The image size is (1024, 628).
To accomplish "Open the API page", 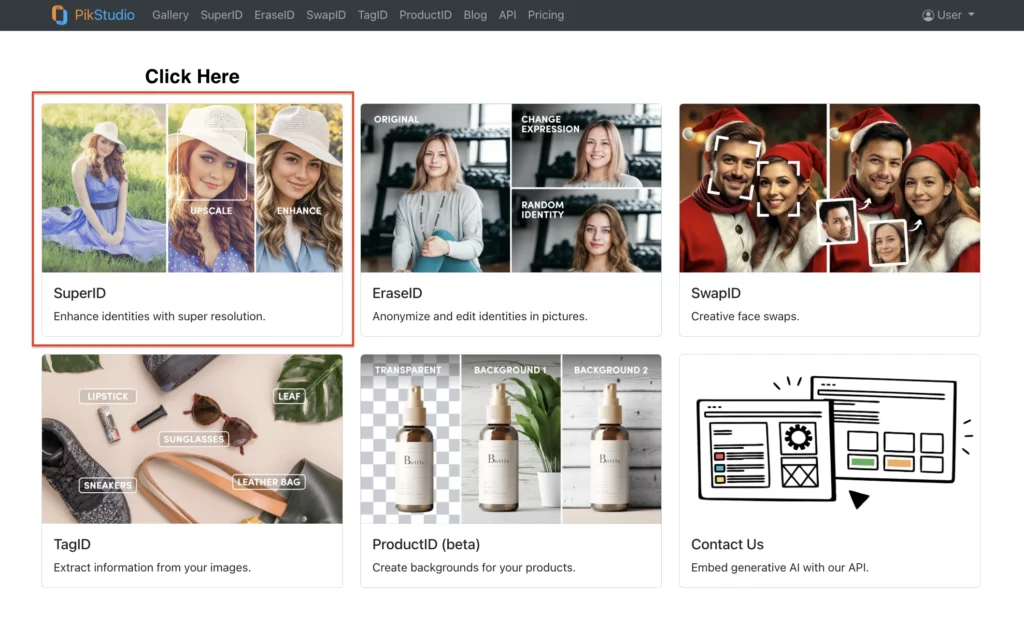I will pos(507,15).
